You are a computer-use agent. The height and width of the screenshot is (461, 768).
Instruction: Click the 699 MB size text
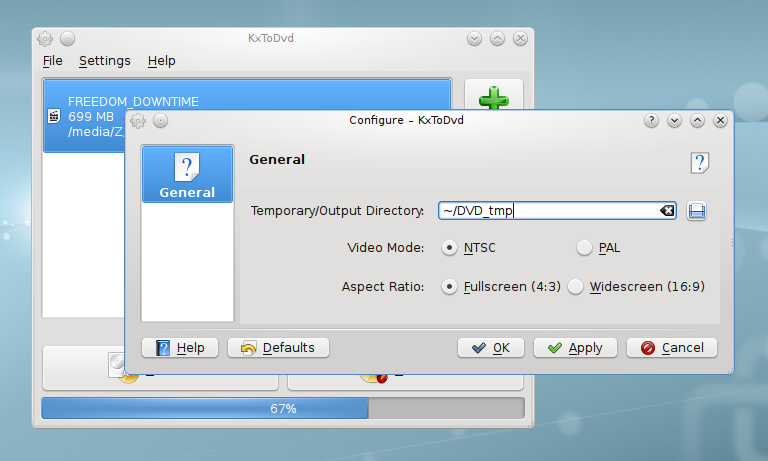(91, 117)
